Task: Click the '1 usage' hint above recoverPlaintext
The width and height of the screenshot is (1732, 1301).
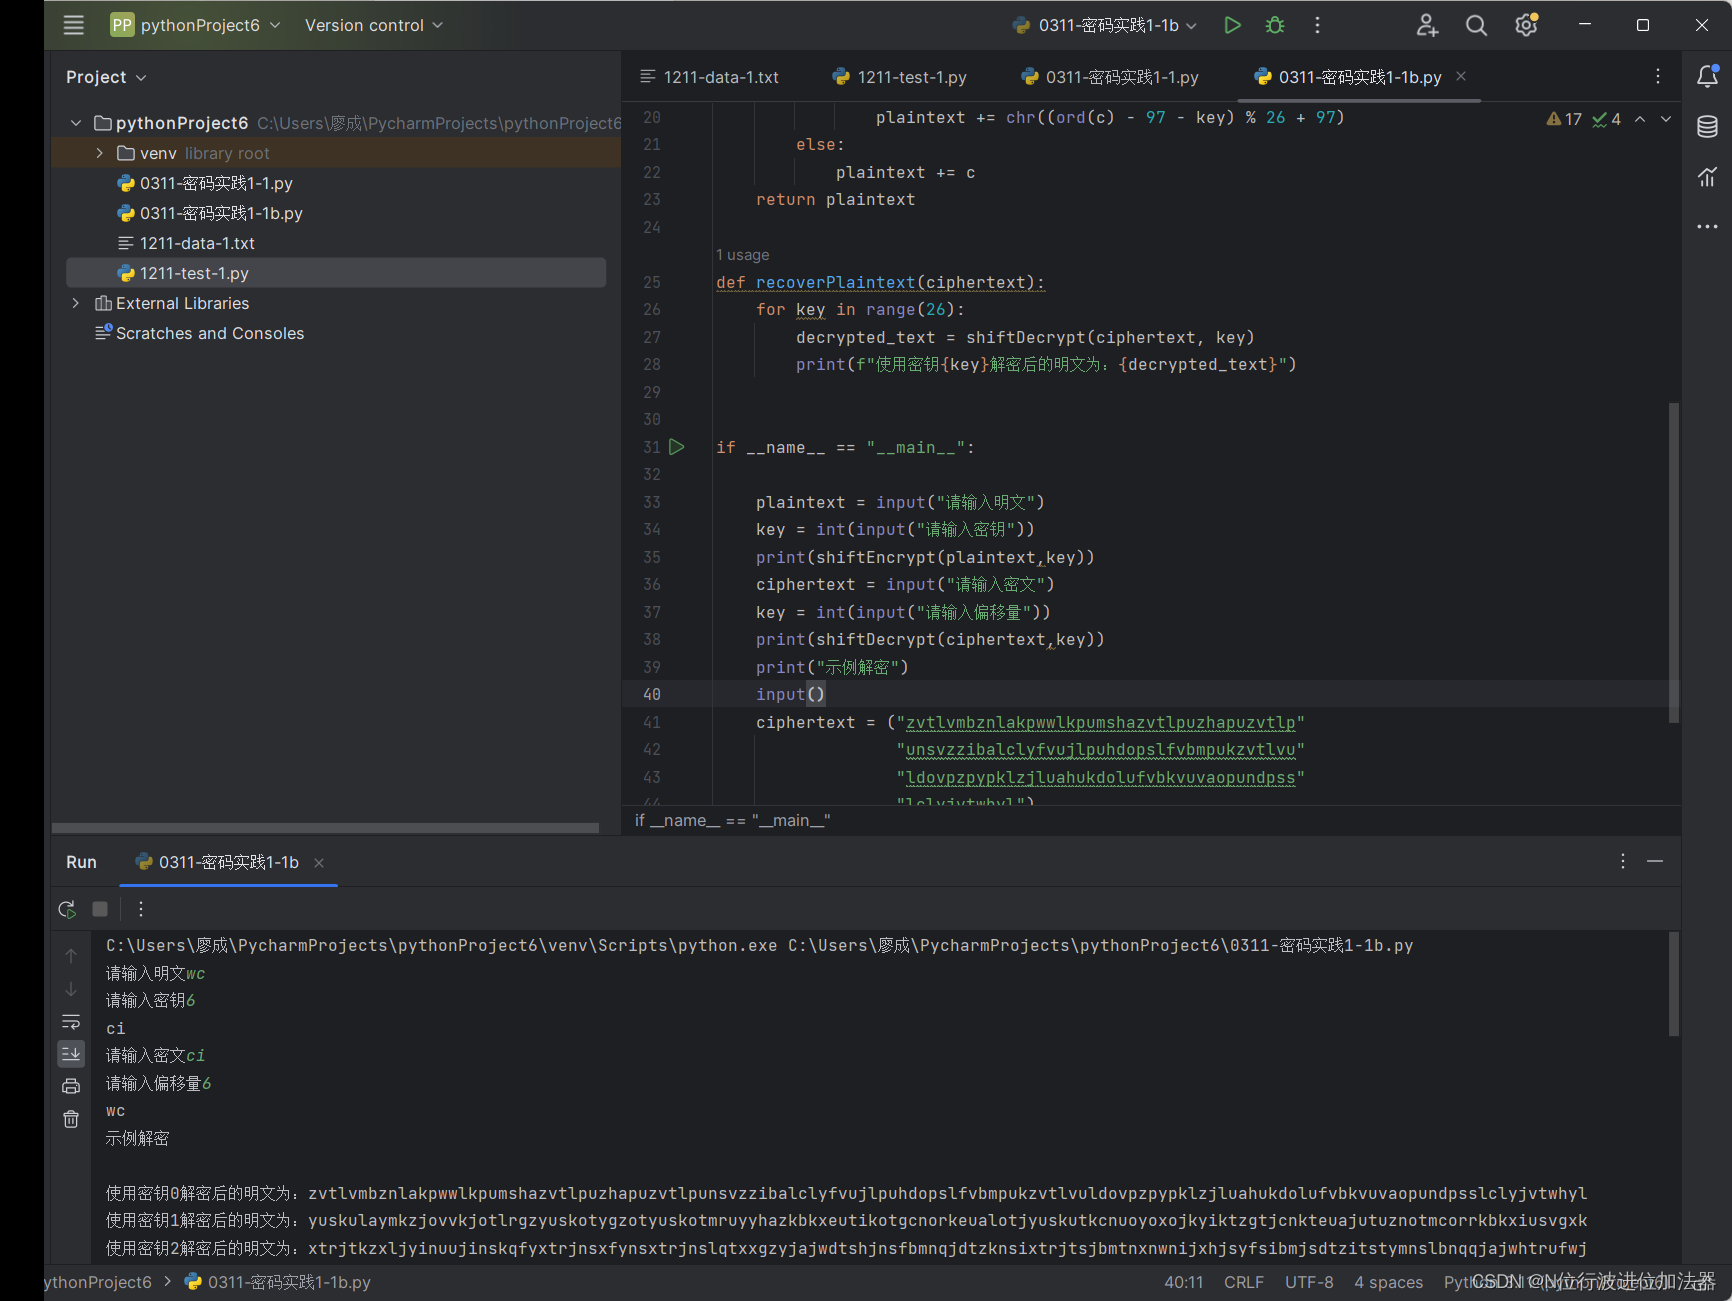Action: click(x=743, y=255)
